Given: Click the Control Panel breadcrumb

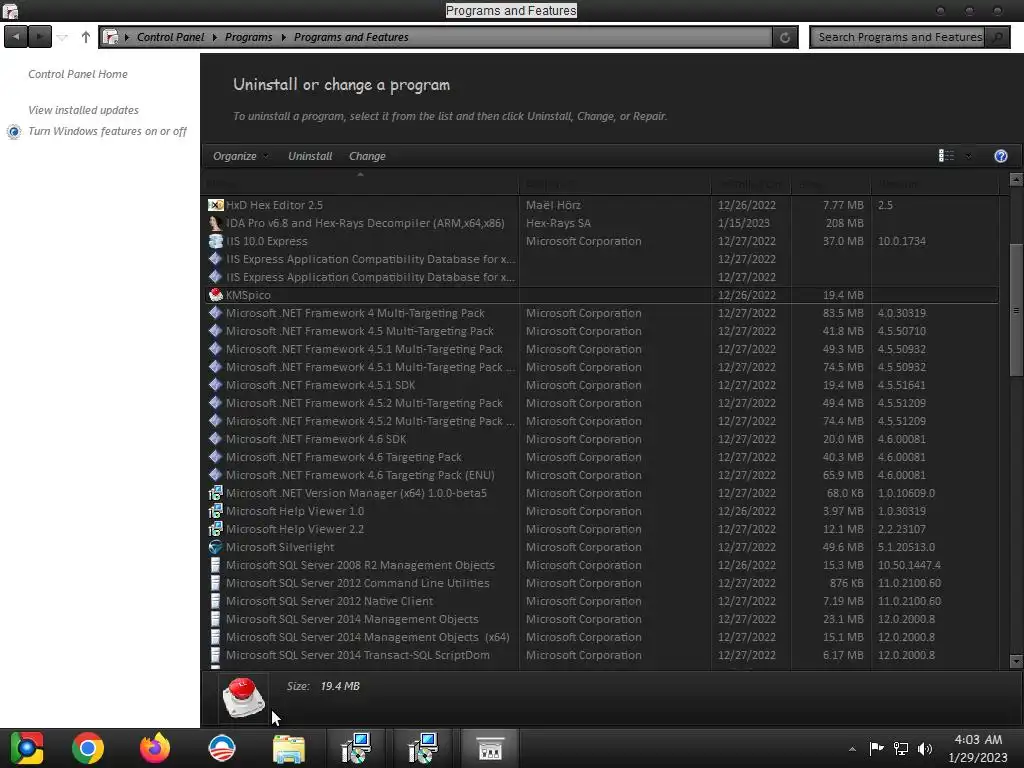Looking at the screenshot, I should click(170, 37).
